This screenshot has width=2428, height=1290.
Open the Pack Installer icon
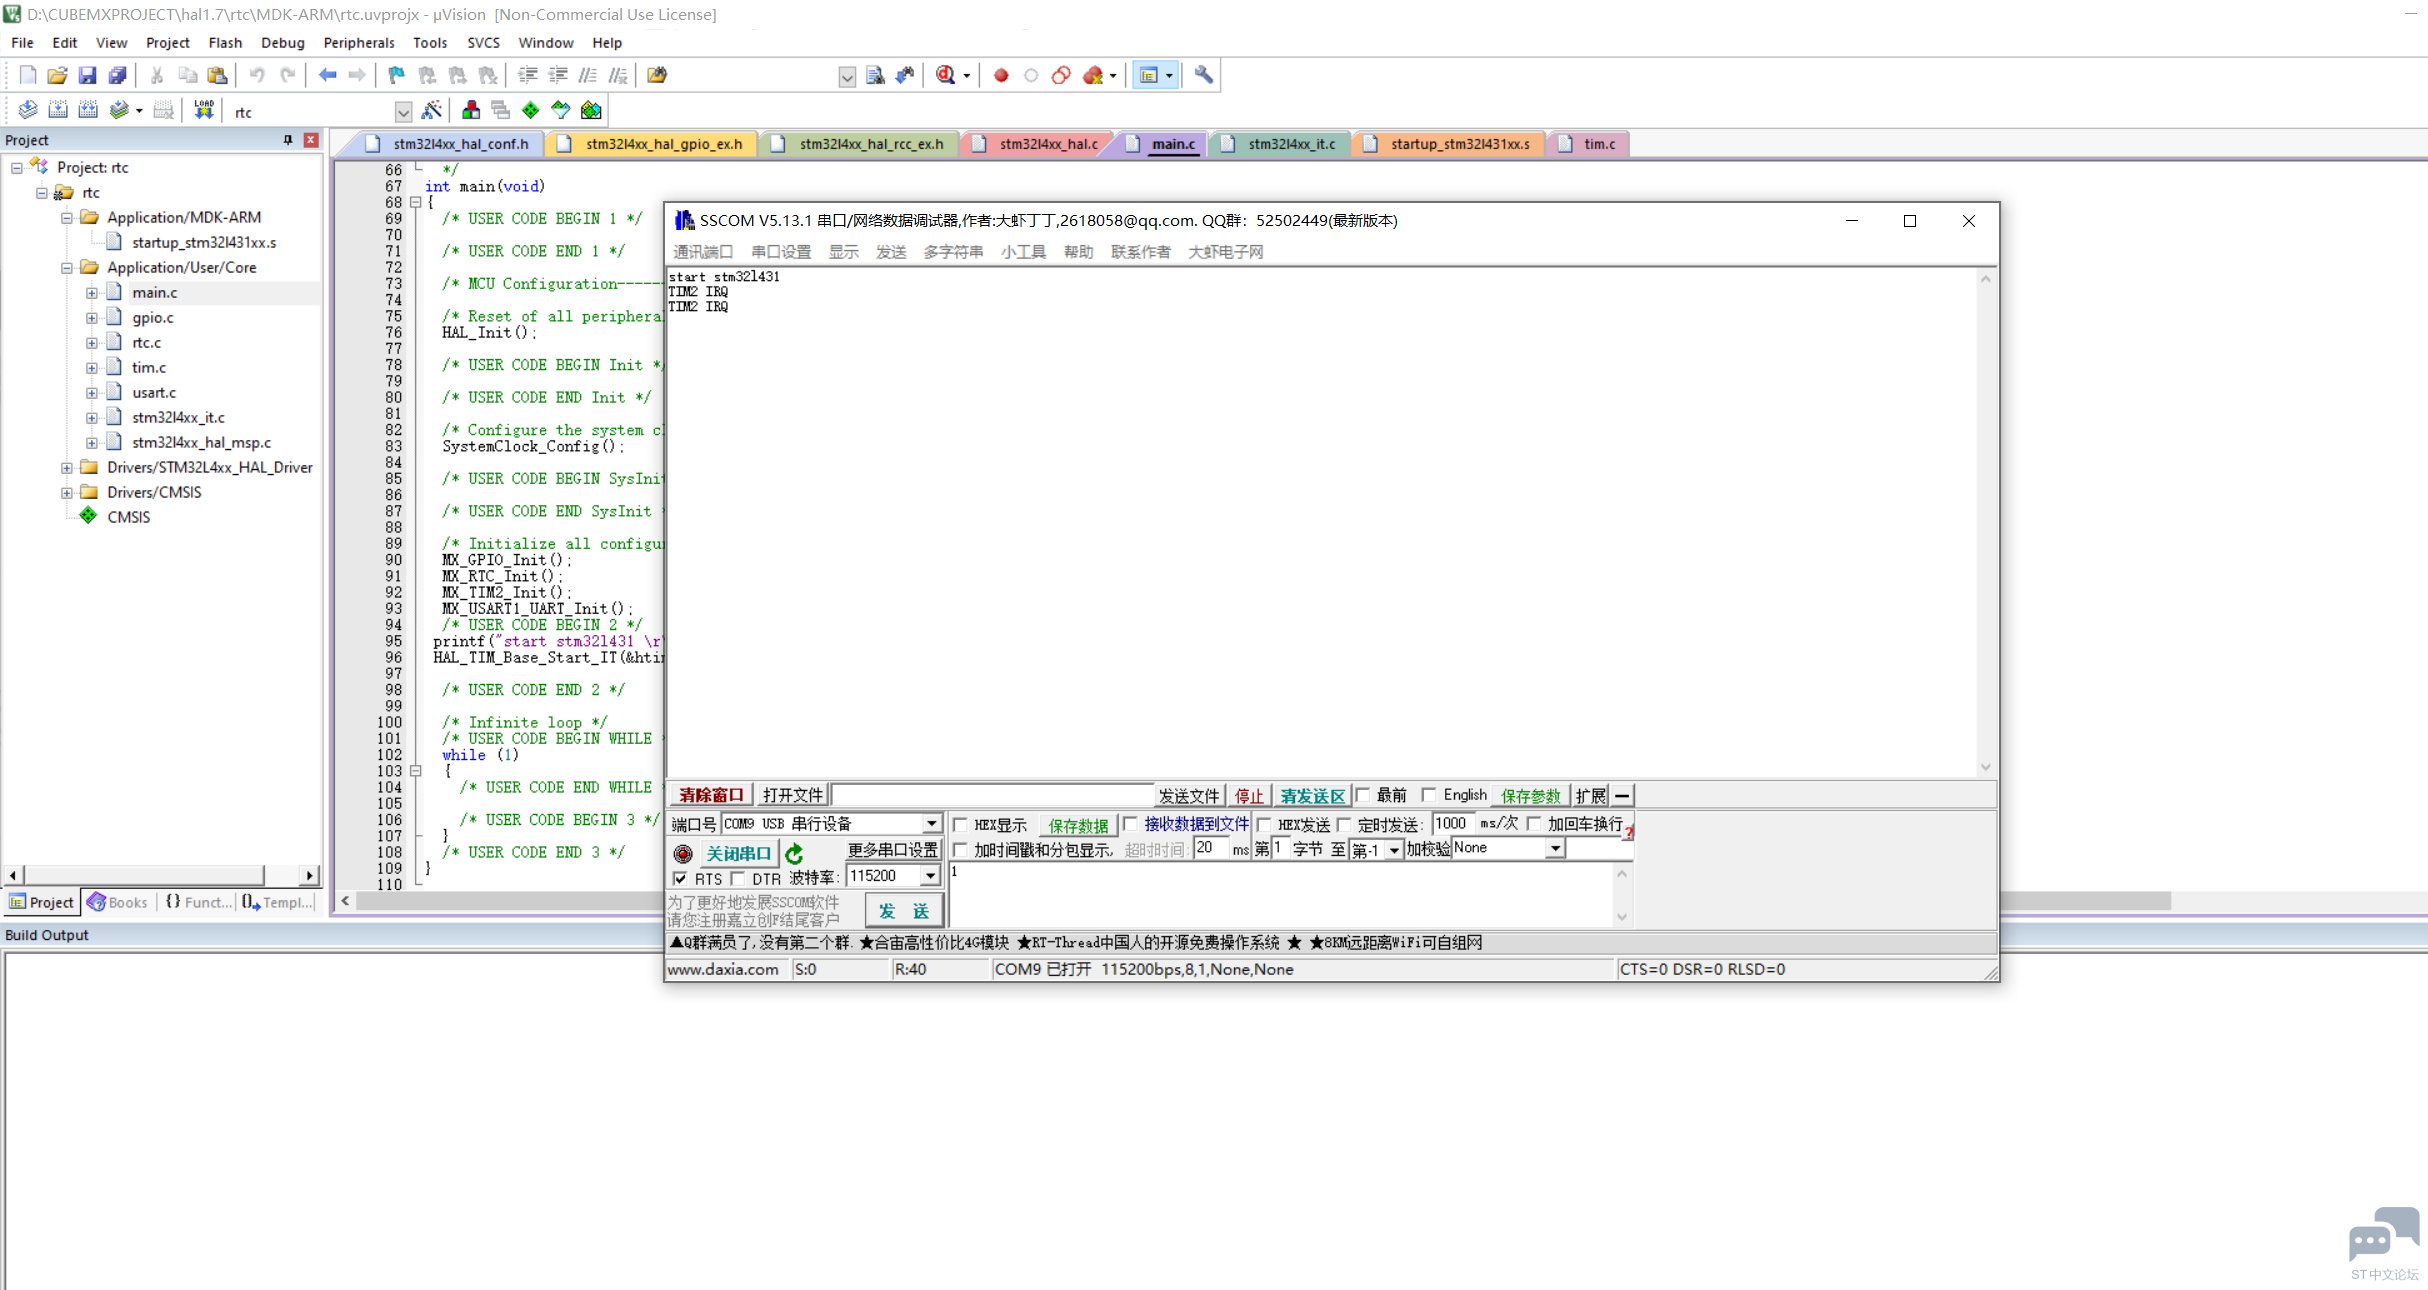click(x=591, y=110)
